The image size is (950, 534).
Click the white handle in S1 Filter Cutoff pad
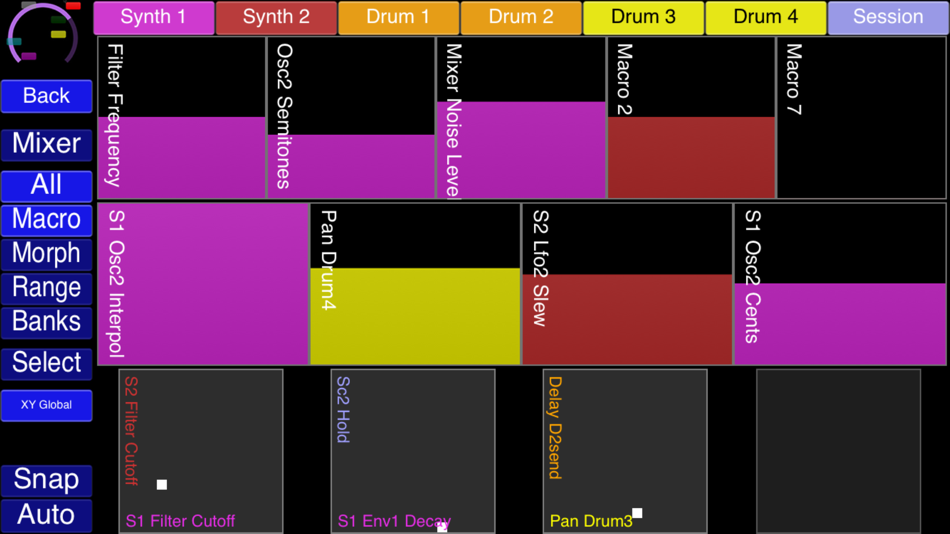(162, 484)
